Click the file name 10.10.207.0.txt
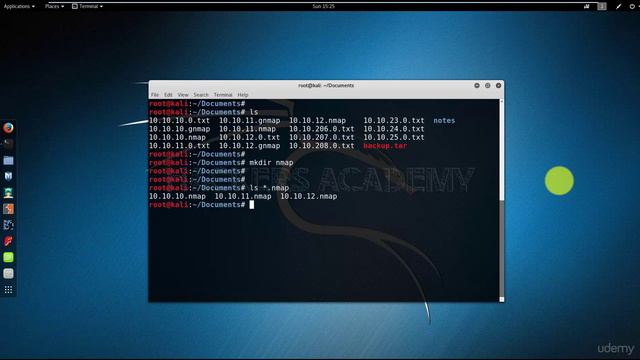The height and width of the screenshot is (360, 640). [322, 138]
